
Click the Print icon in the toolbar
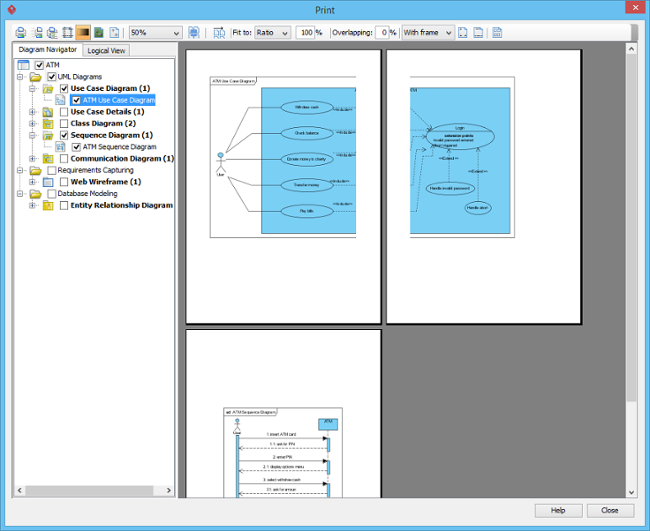click(x=20, y=32)
